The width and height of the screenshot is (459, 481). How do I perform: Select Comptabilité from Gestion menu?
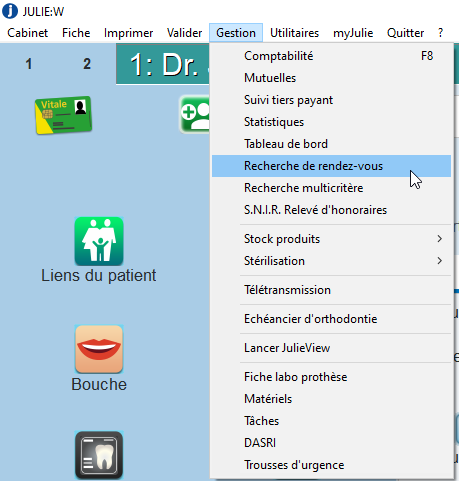(x=331, y=56)
